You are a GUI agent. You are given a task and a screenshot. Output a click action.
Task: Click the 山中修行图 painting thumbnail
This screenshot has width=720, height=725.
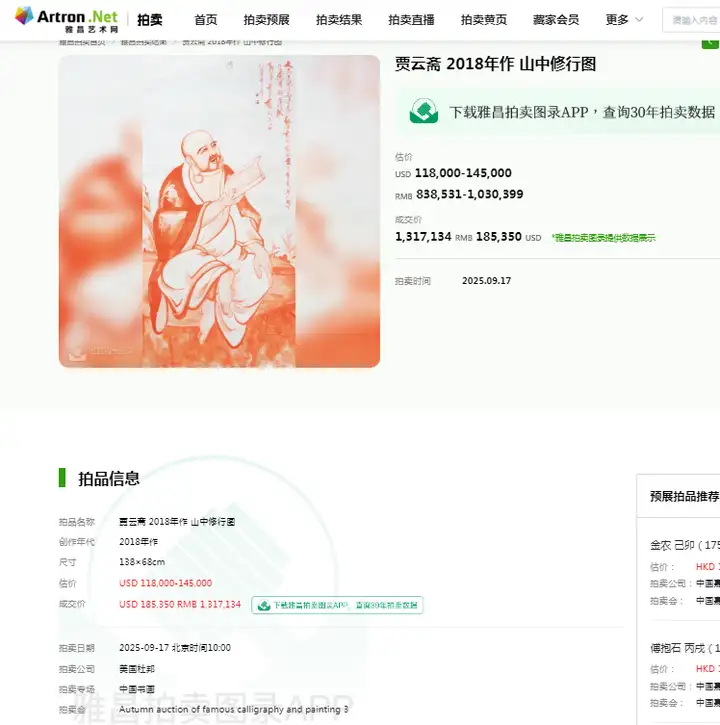pyautogui.click(x=219, y=211)
